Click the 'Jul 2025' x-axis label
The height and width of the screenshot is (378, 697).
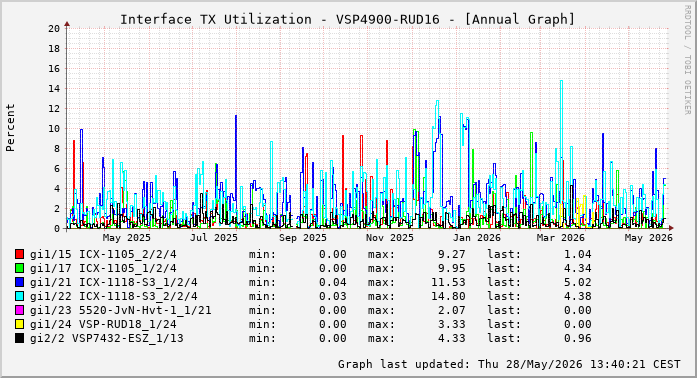tap(214, 238)
